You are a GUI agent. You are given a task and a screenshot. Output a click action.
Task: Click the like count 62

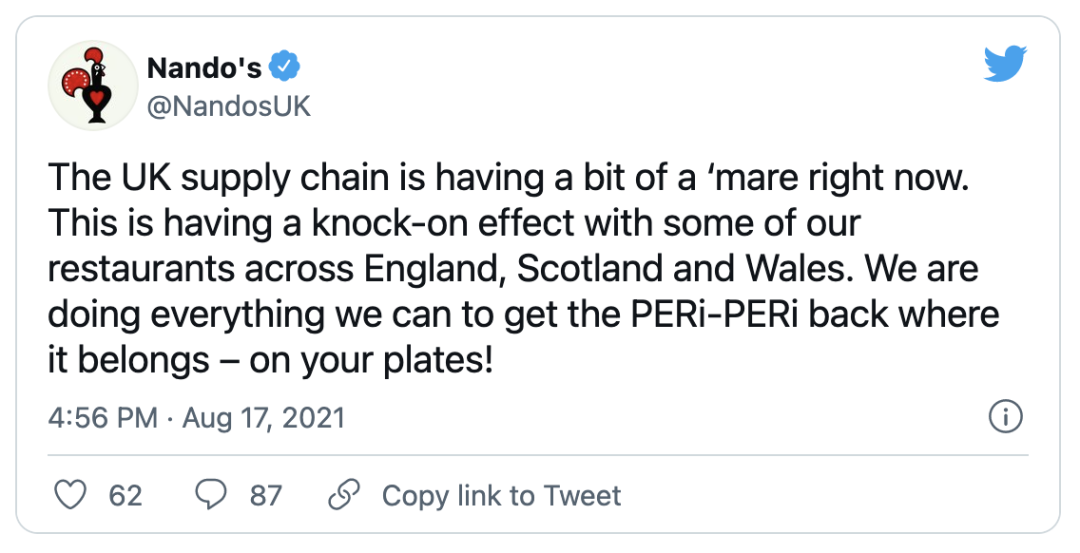click(x=125, y=496)
